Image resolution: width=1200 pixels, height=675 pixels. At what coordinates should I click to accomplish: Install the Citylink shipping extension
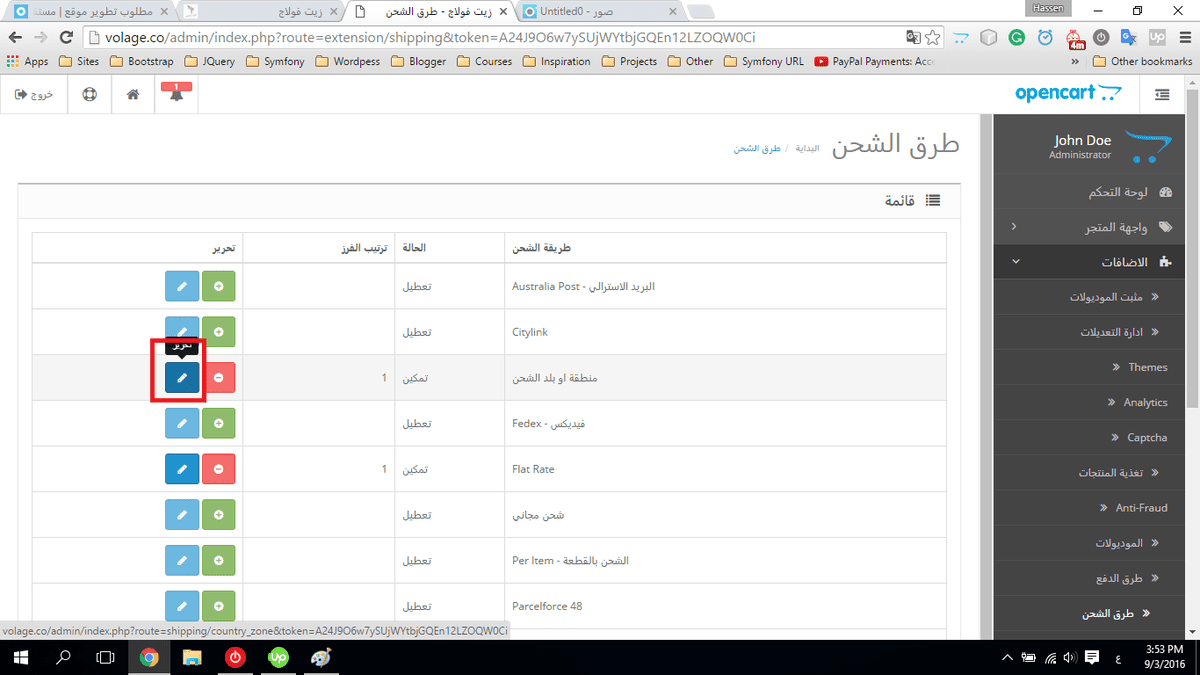pyautogui.click(x=218, y=331)
